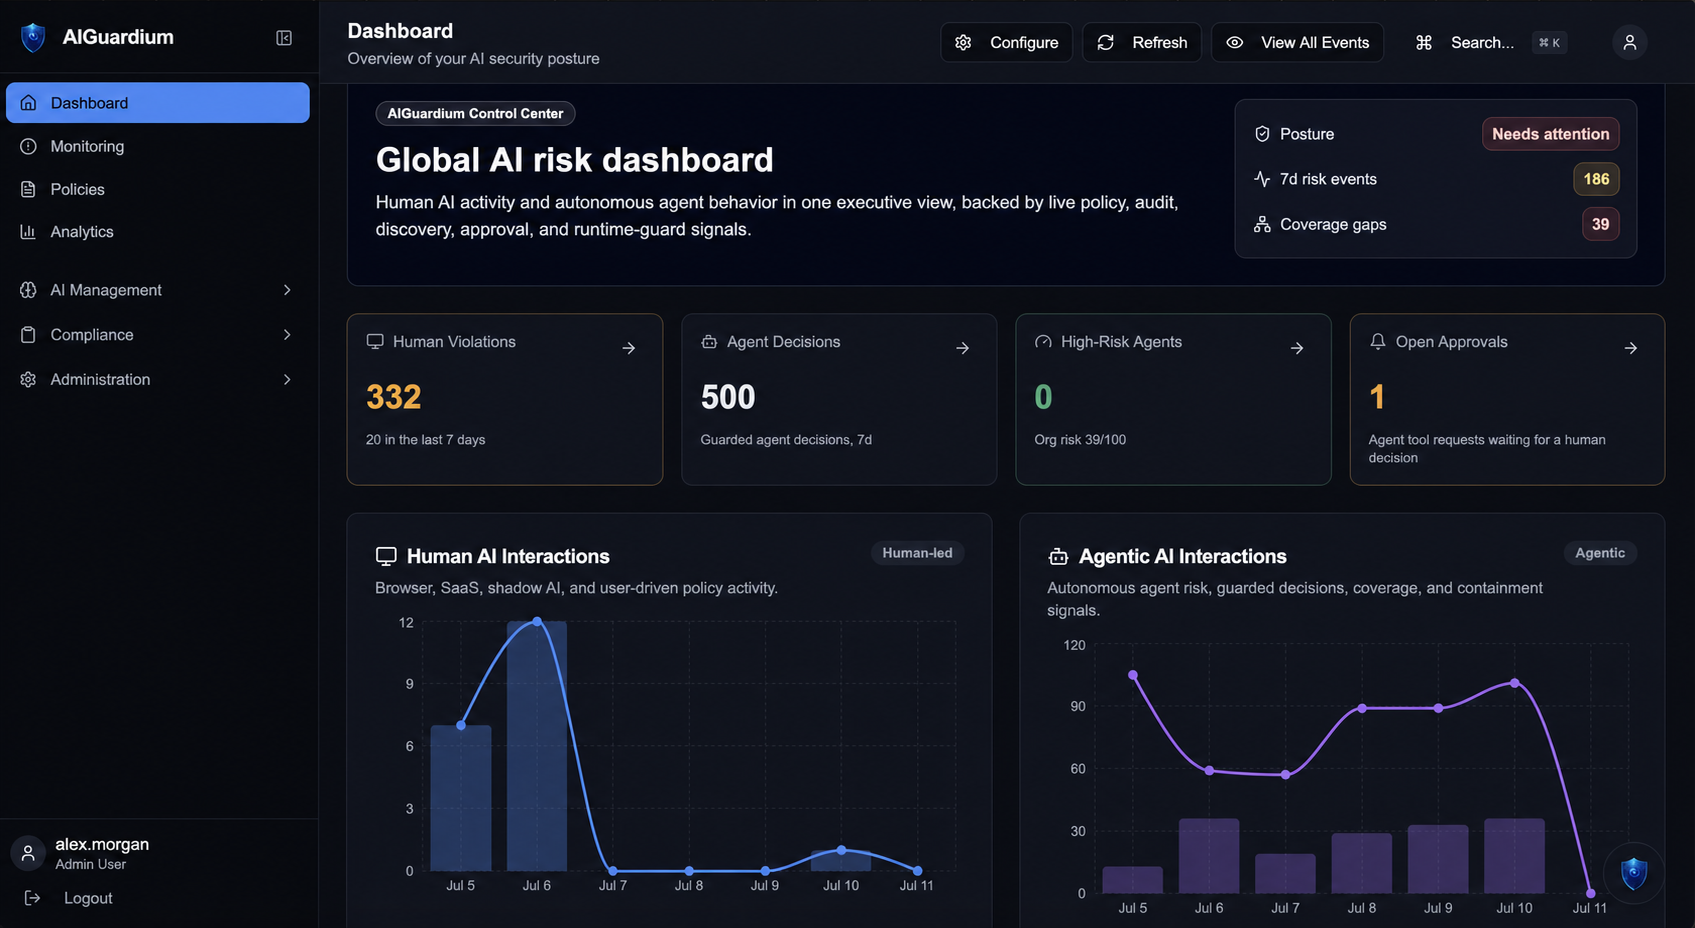Open the Policies menu item
This screenshot has height=928, width=1695.
(158, 189)
